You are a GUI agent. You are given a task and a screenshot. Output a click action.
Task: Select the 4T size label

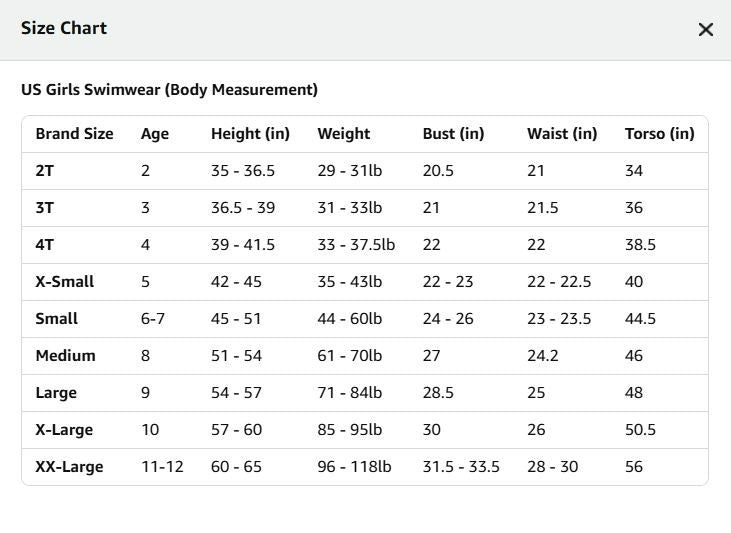(x=45, y=245)
